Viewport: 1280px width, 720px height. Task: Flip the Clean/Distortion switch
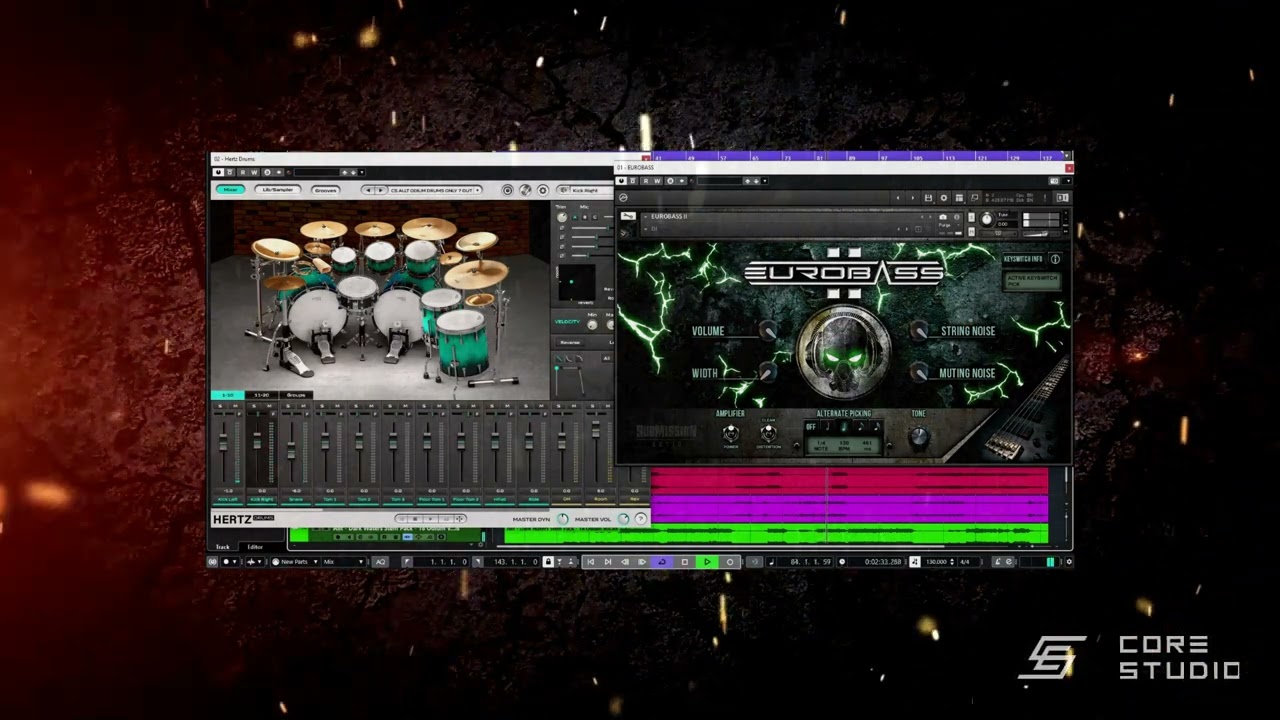click(768, 433)
